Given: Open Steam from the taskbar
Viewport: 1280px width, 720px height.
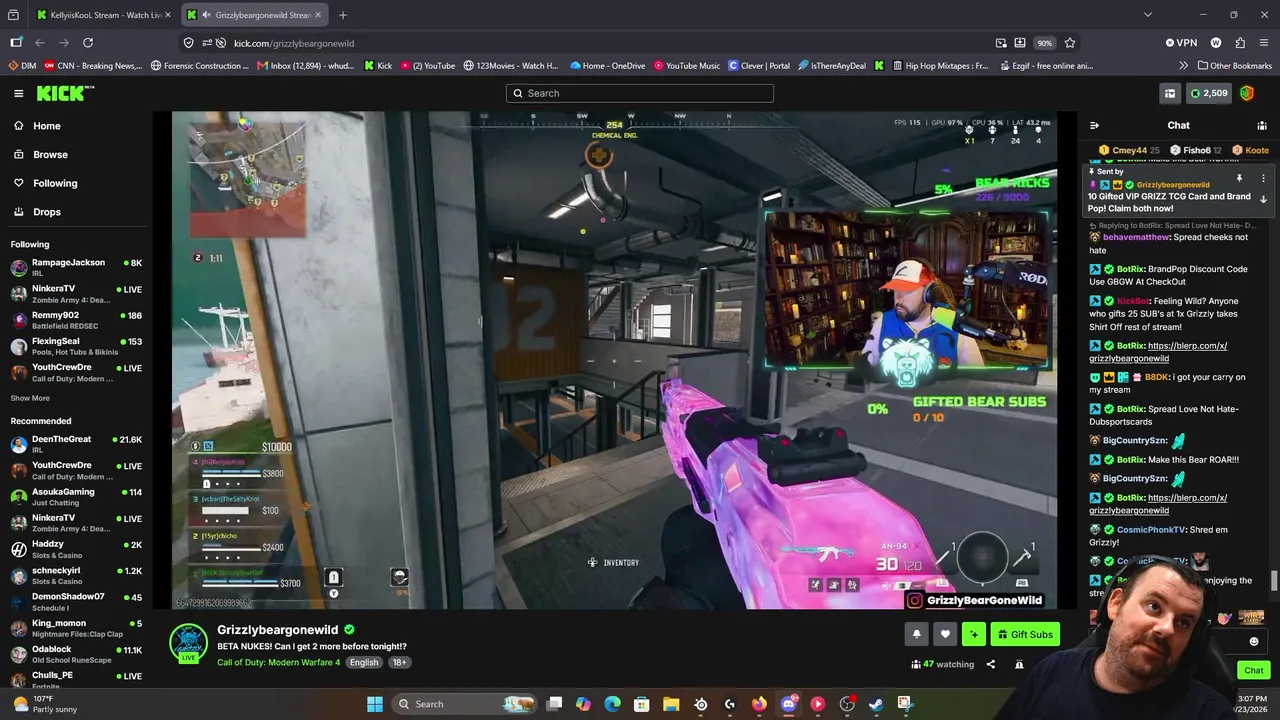Looking at the screenshot, I should [x=876, y=704].
